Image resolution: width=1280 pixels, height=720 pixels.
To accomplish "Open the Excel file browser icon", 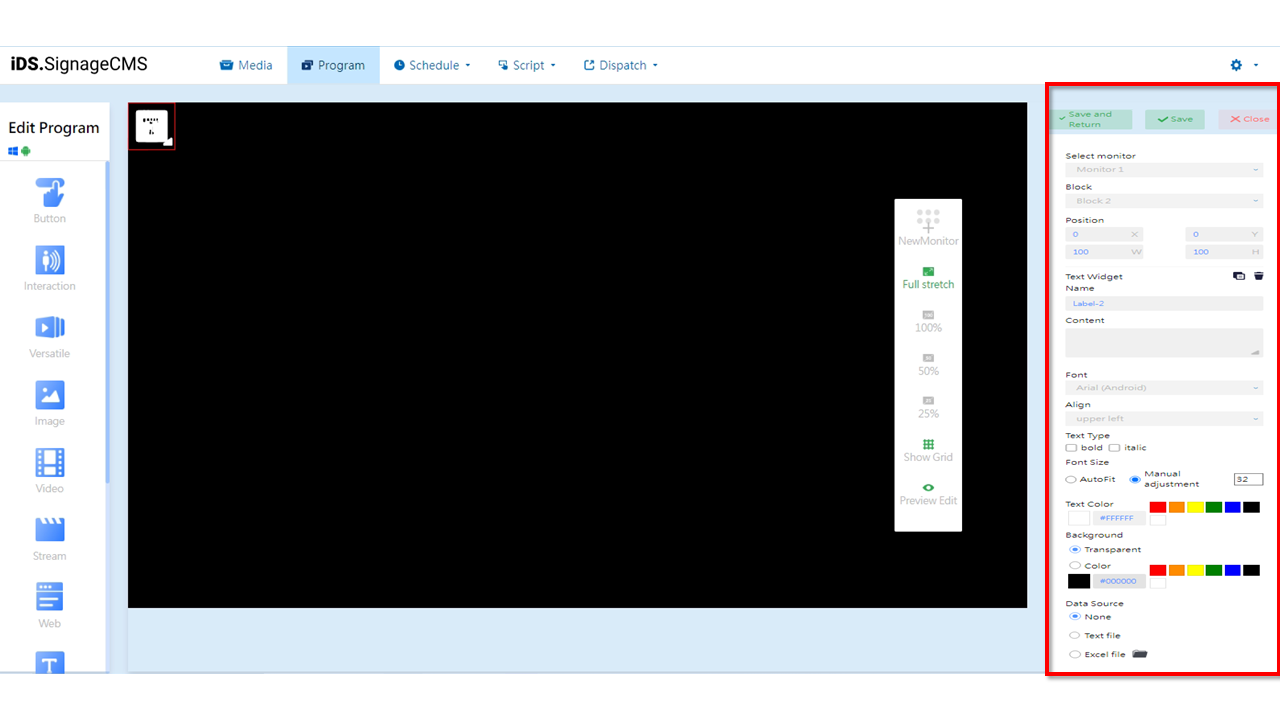I will point(1138,653).
